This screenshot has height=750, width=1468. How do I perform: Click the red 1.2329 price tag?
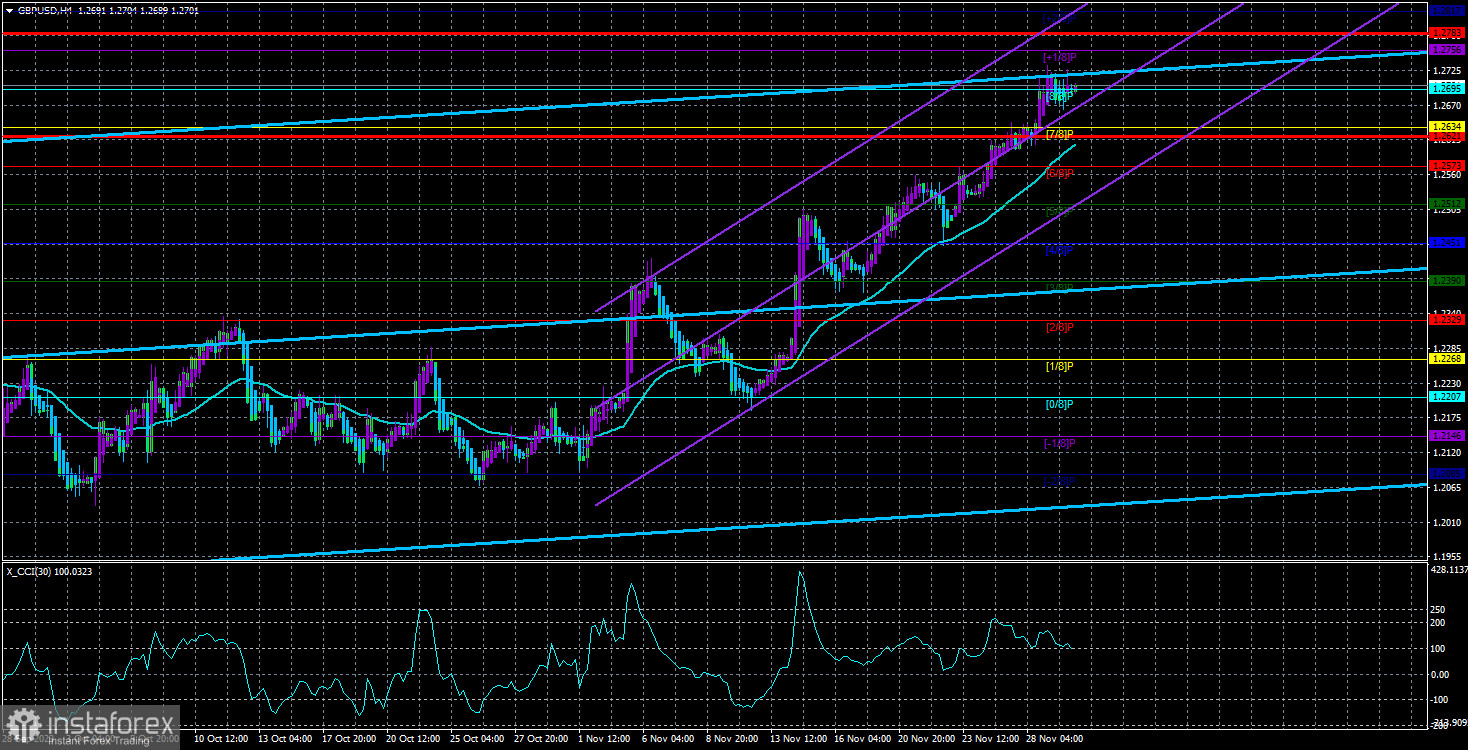(x=1447, y=320)
